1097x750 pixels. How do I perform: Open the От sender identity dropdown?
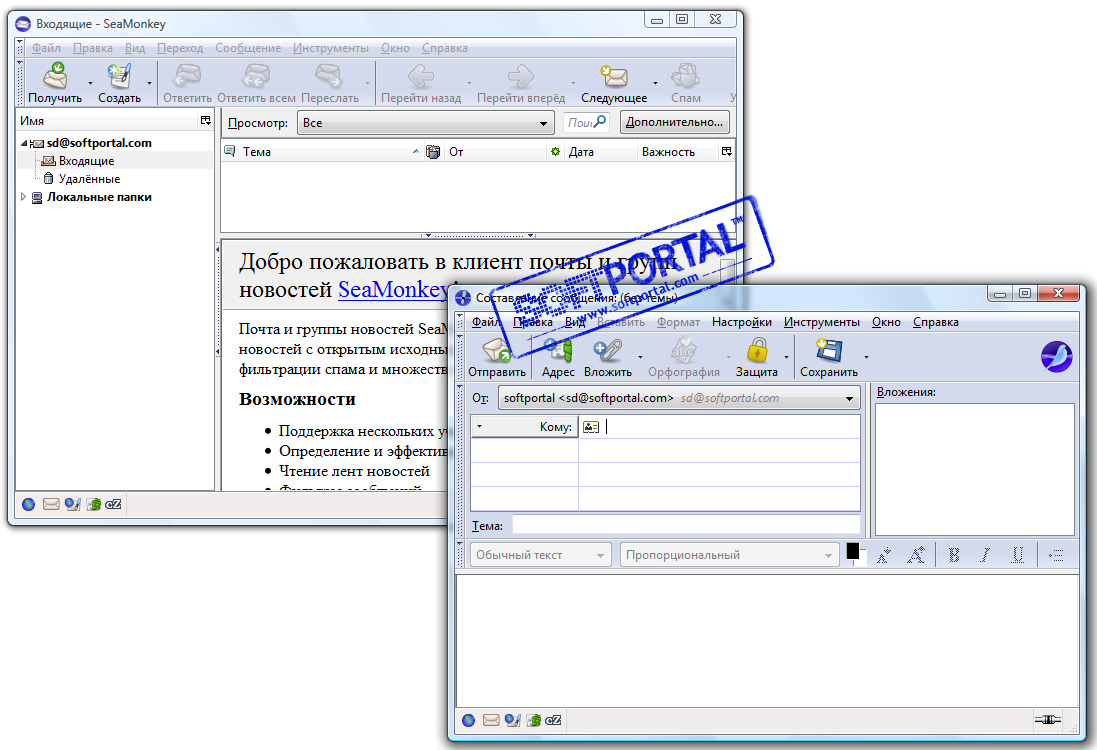point(679,398)
